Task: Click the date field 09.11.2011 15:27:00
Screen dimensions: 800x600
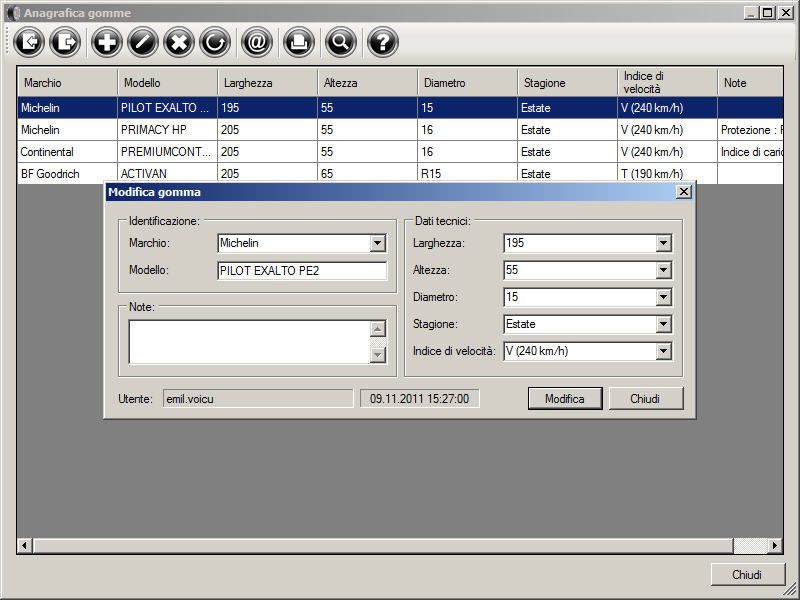Action: coord(419,398)
